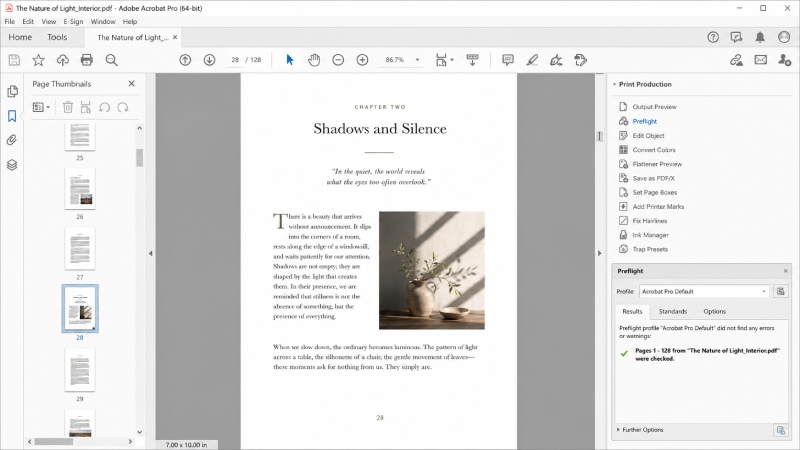Viewport: 800px width, 450px height.
Task: Open the Layers panel icon
Action: 12,165
